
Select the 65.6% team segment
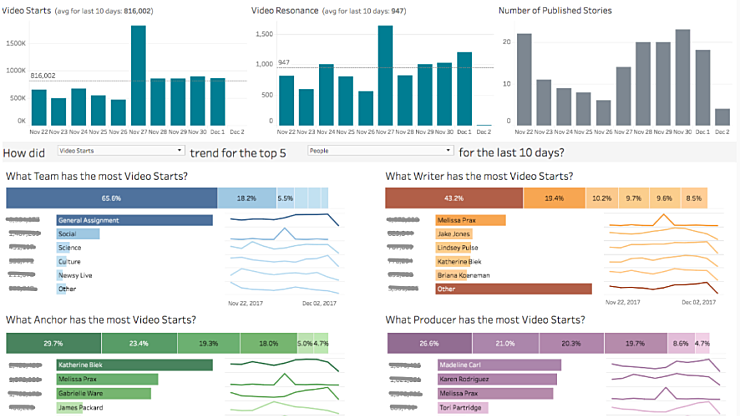(111, 199)
